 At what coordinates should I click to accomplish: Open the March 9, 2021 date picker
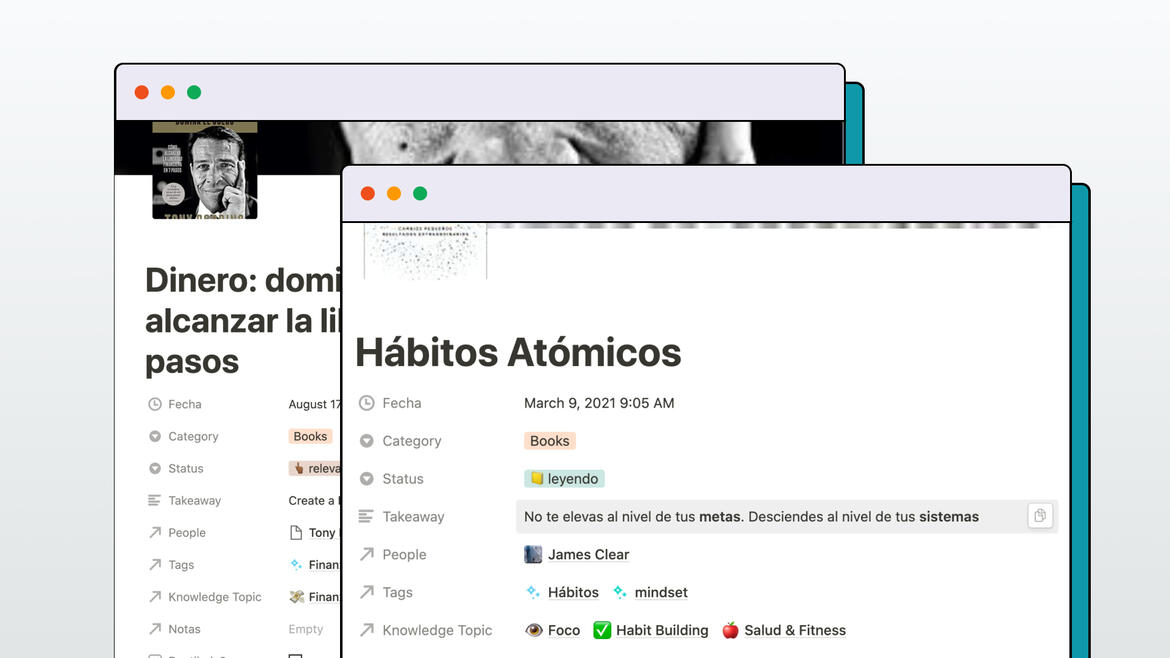click(x=599, y=403)
